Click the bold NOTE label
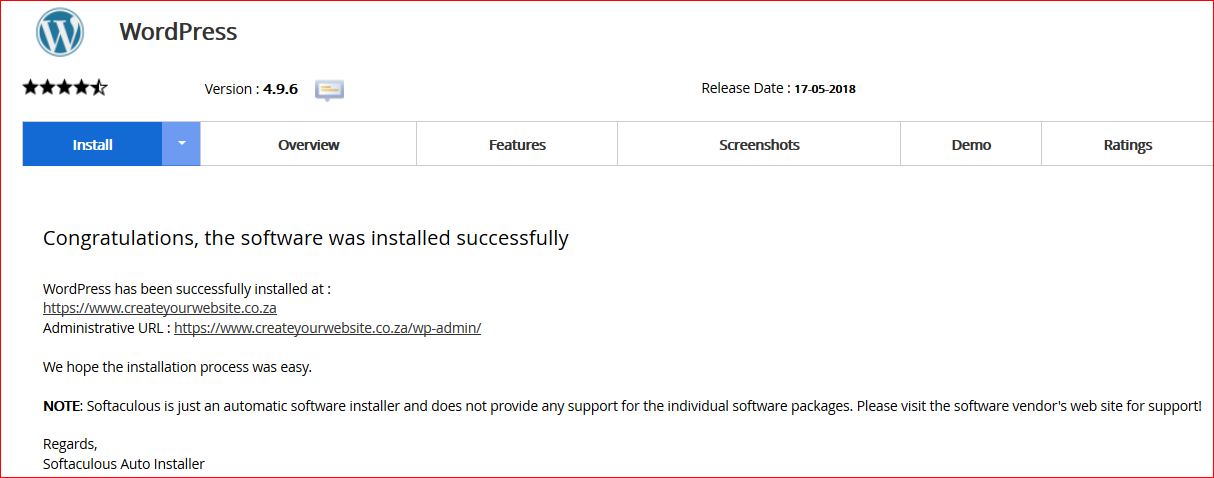1214x478 pixels. pos(61,407)
